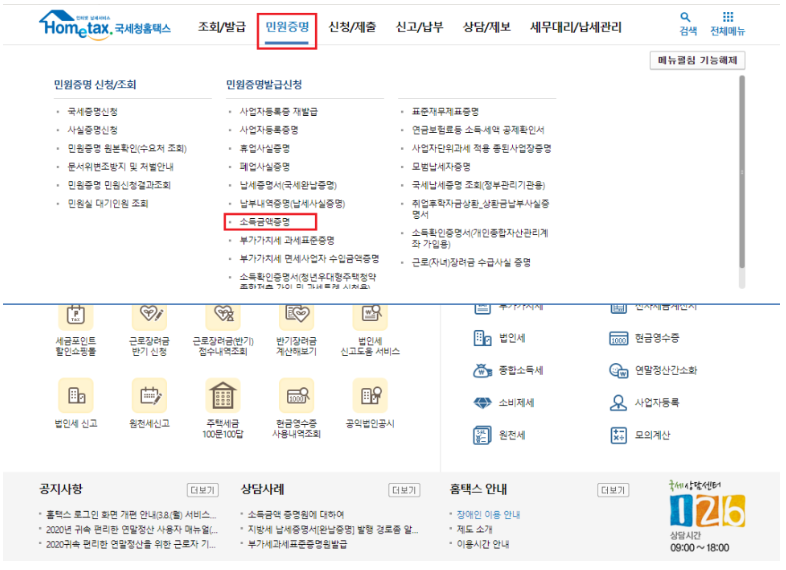Open 소득금액 증명원에 대하여 case

click(296, 515)
